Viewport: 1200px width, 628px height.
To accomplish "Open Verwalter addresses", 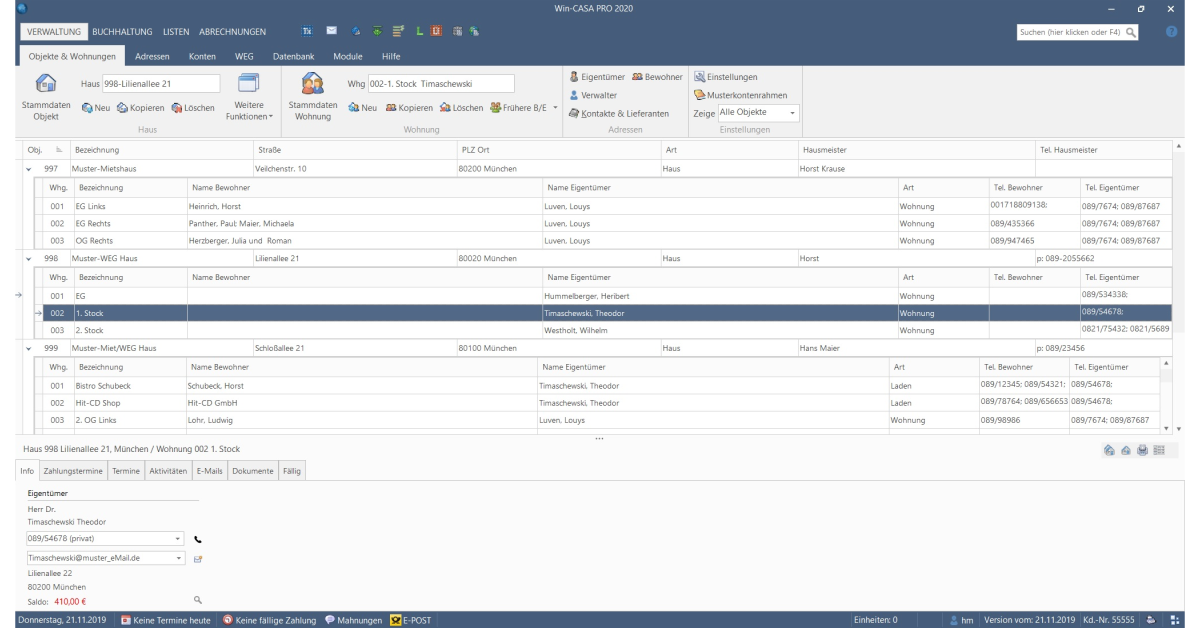I will 595,95.
